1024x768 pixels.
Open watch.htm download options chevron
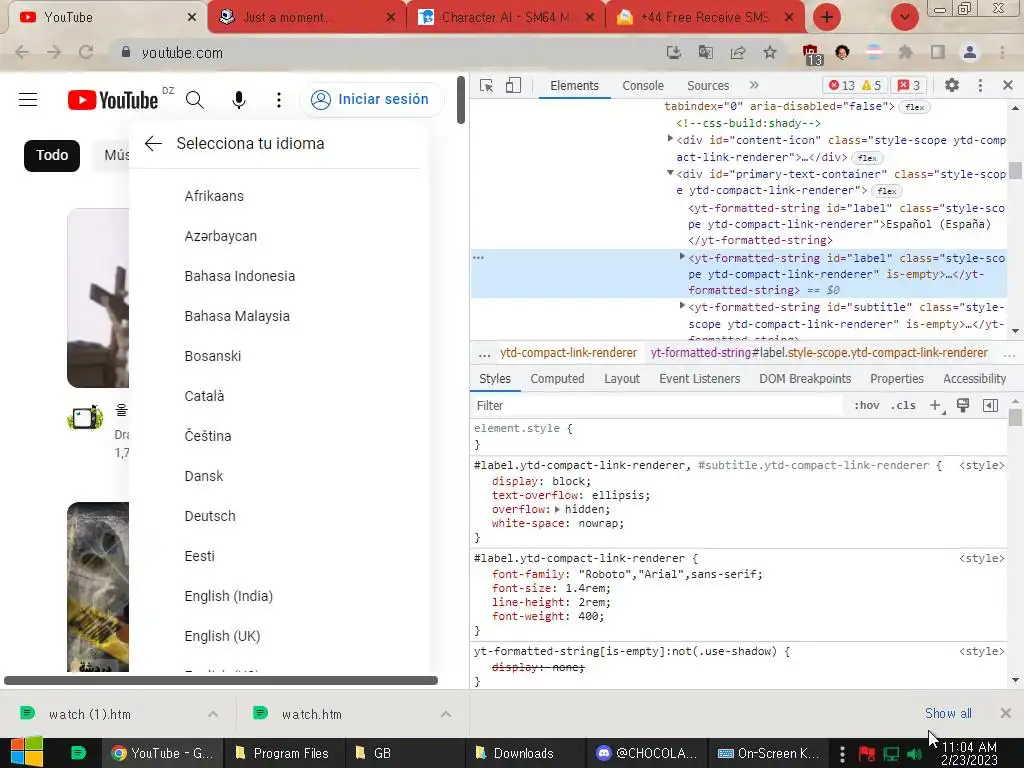tap(446, 714)
